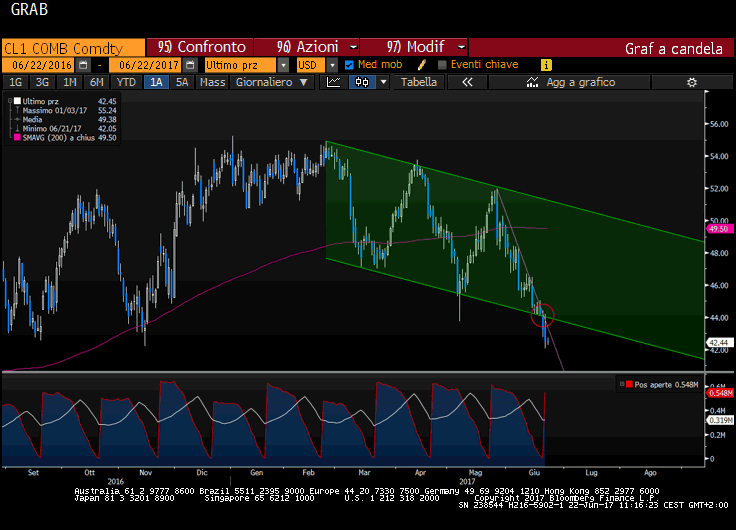
Task: Select the 6M time range button
Action: 96,82
